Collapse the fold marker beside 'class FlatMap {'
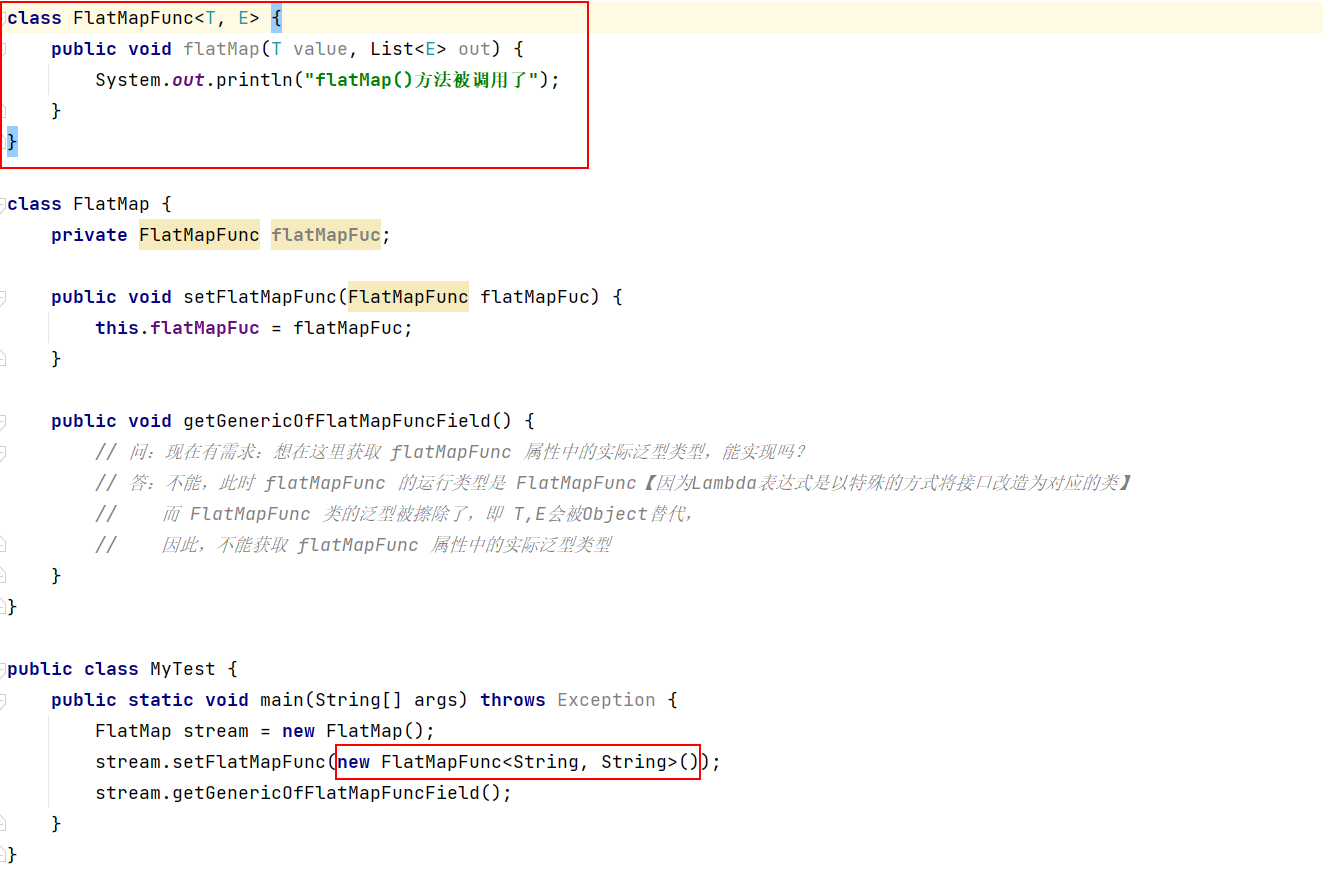This screenshot has width=1323, height=873. click(4, 204)
